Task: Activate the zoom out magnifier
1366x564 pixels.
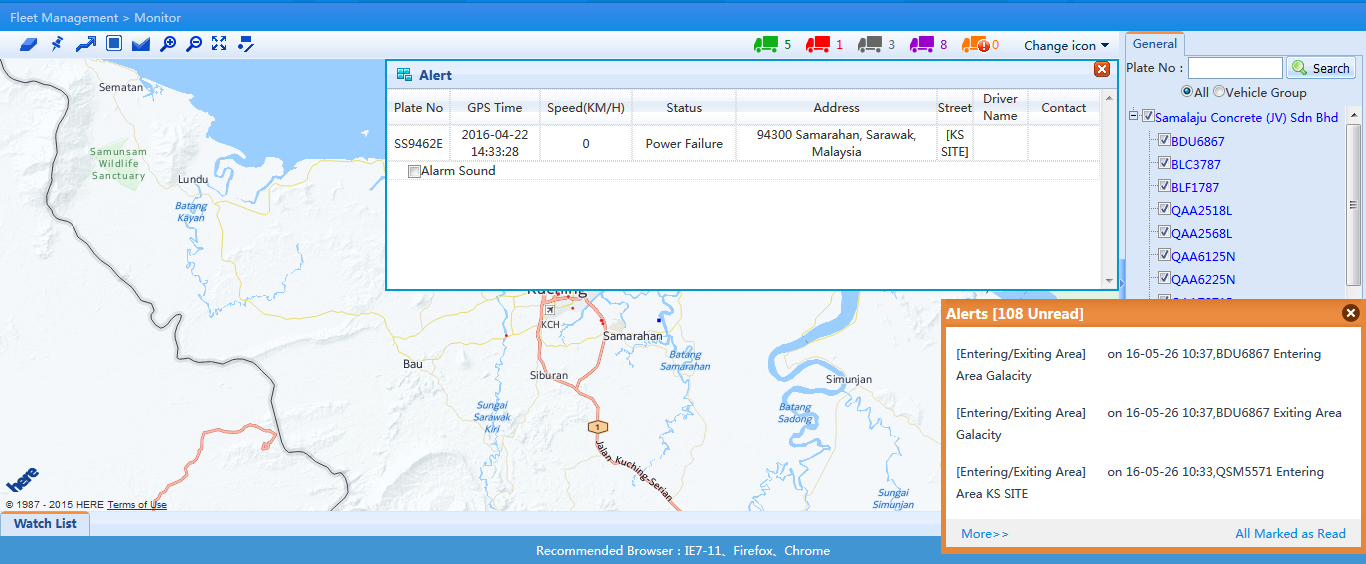Action: (x=194, y=44)
